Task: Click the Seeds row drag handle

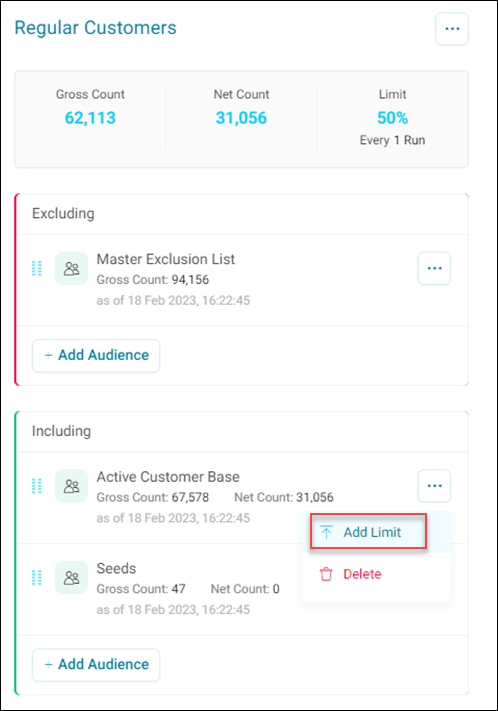Action: coord(37,578)
